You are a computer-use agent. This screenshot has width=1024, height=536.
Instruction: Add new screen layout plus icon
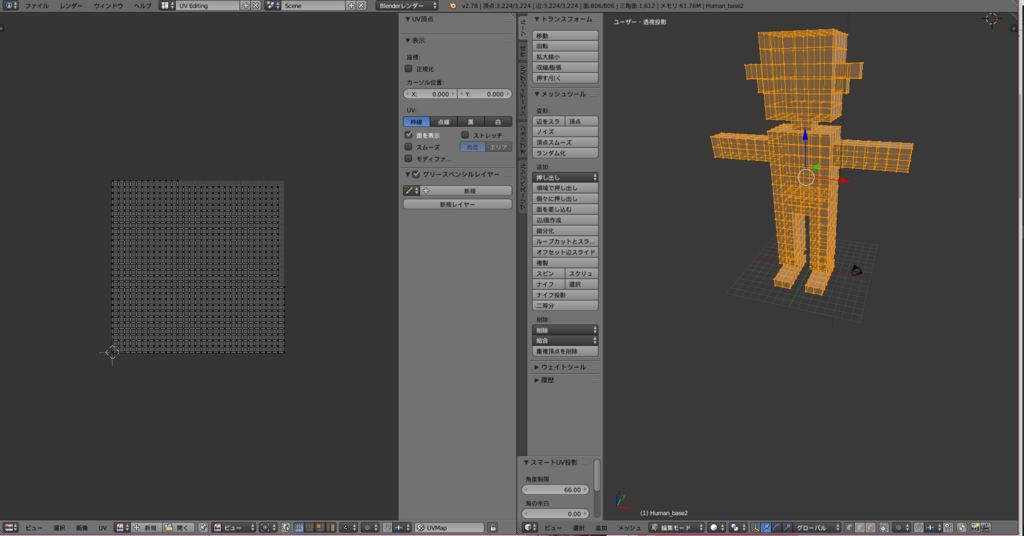(x=246, y=5)
